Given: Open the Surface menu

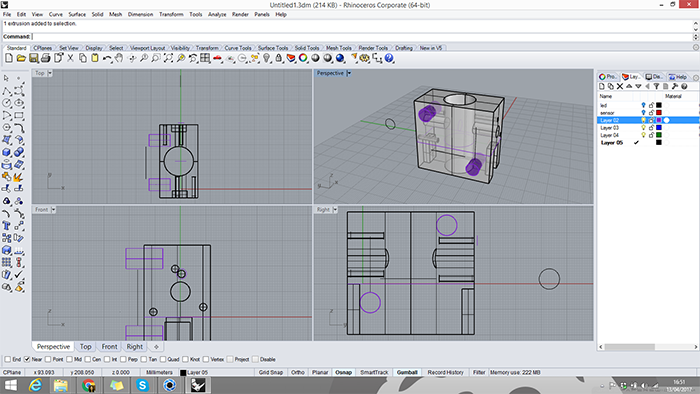Looking at the screenshot, I should tap(77, 14).
